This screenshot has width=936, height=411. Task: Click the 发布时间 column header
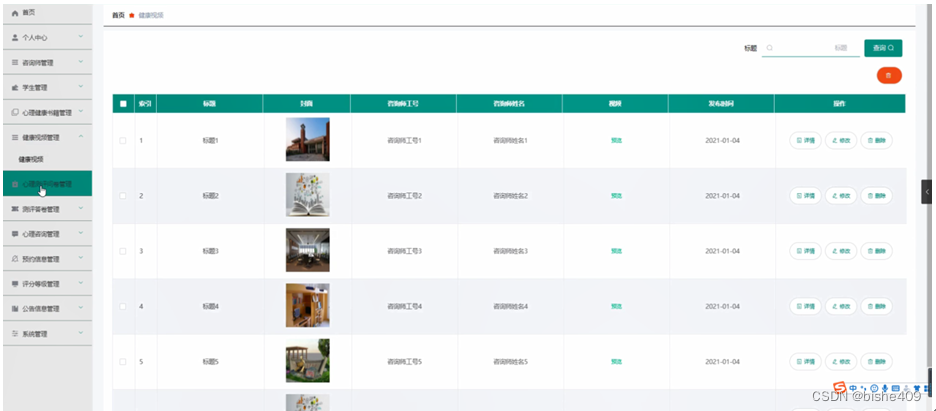pos(722,103)
